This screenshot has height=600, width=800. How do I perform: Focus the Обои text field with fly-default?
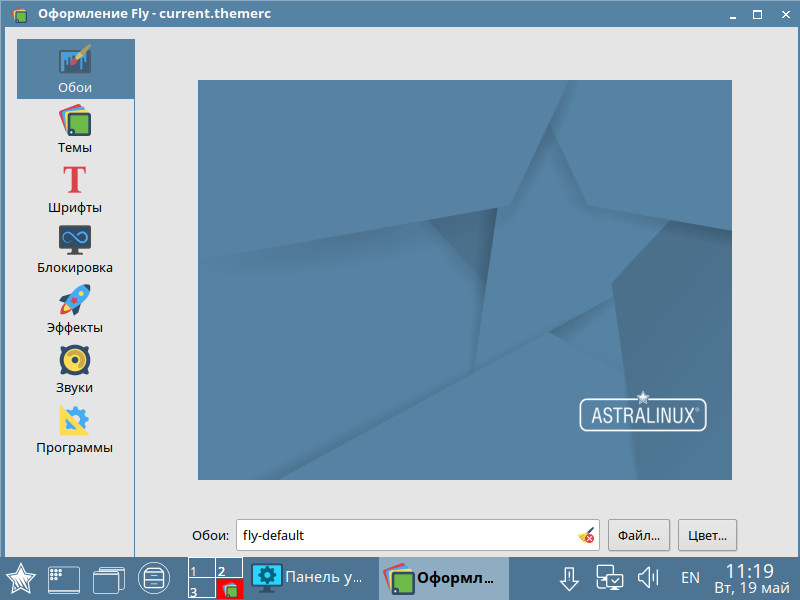coord(417,535)
